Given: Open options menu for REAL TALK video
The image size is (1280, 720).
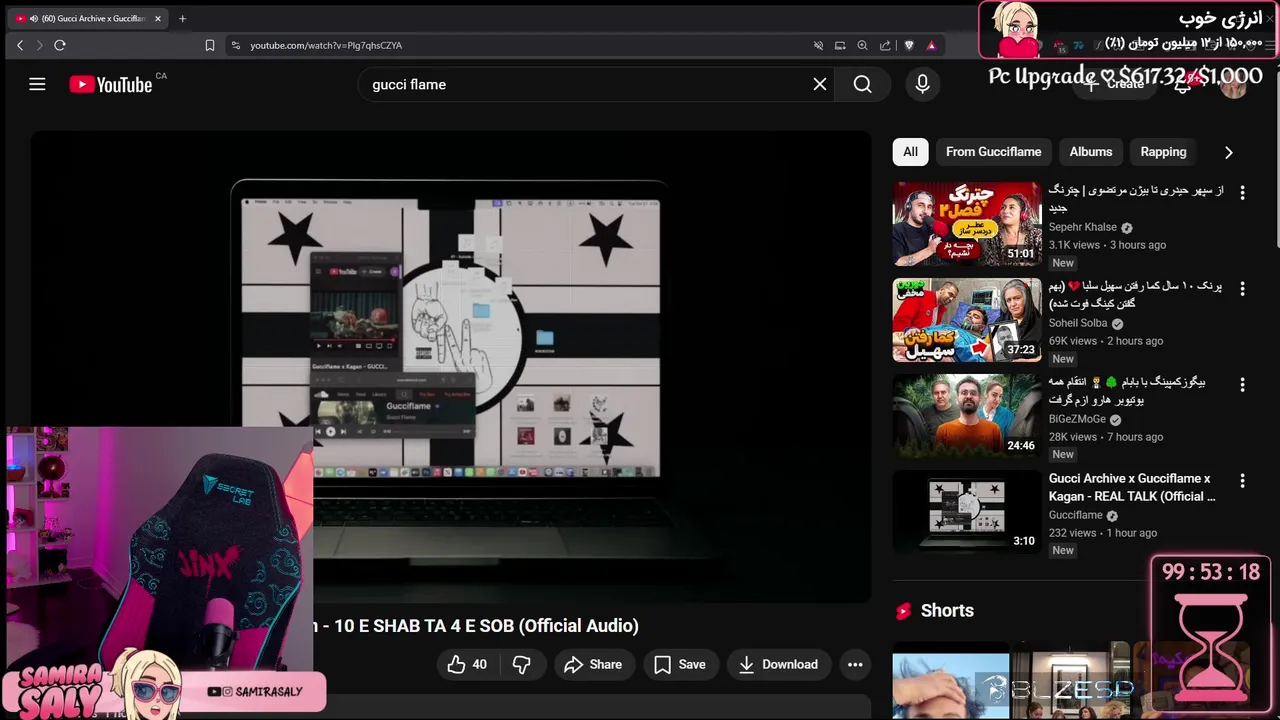Looking at the screenshot, I should pyautogui.click(x=1242, y=480).
